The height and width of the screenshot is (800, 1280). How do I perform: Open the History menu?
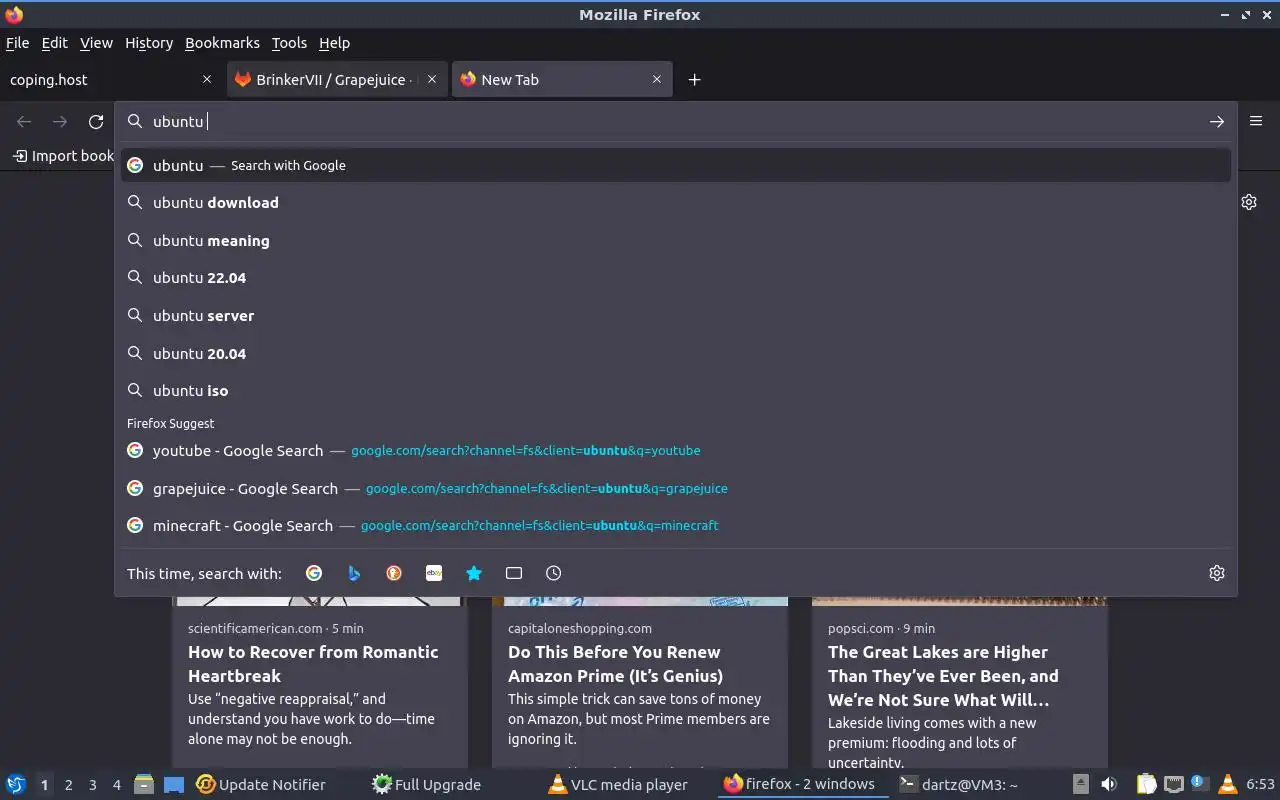tap(149, 43)
